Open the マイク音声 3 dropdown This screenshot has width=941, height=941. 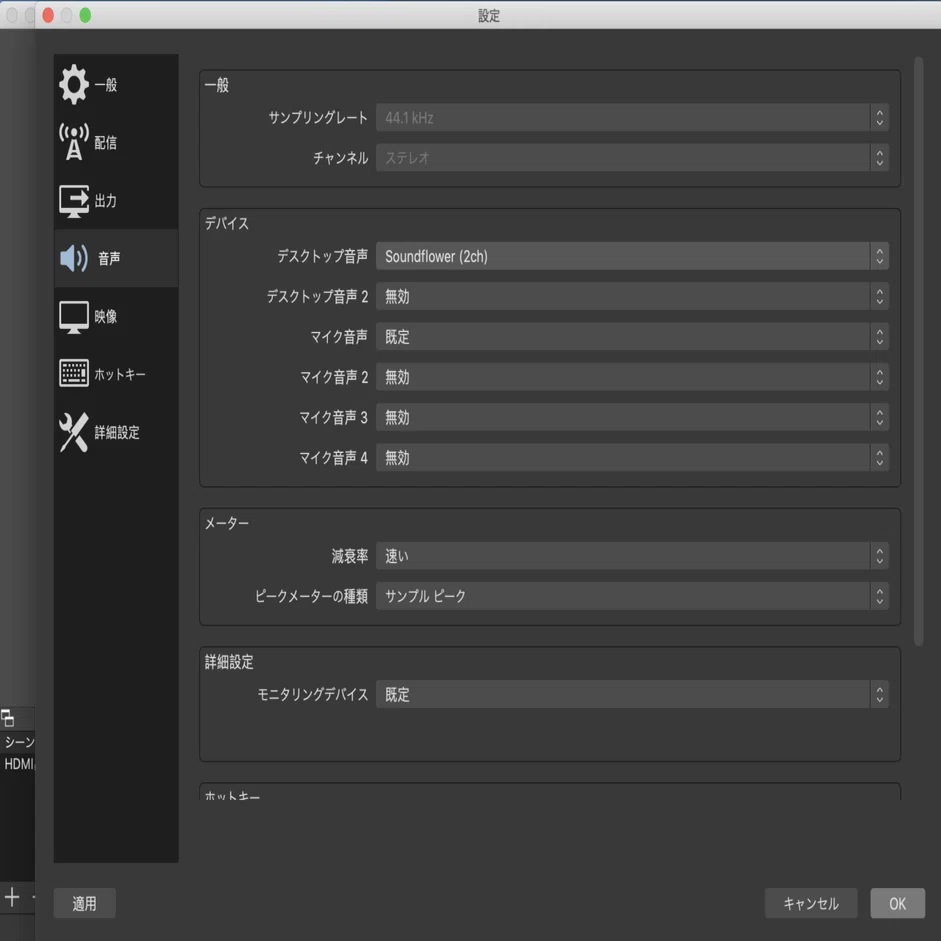[x=632, y=417]
